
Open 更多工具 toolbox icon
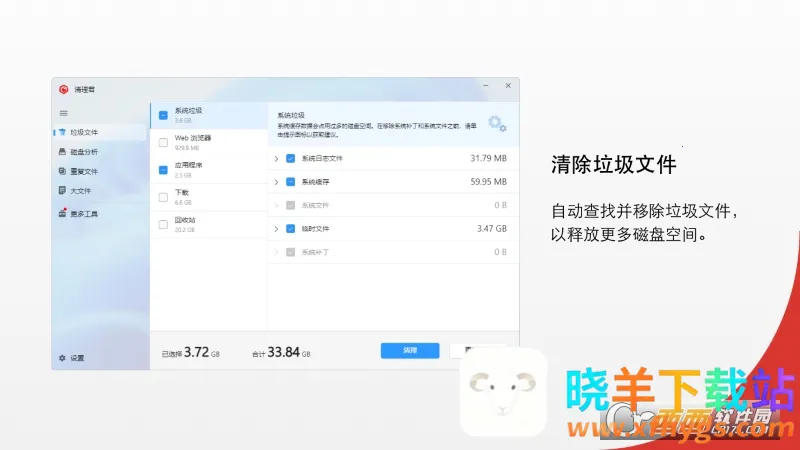point(62,214)
